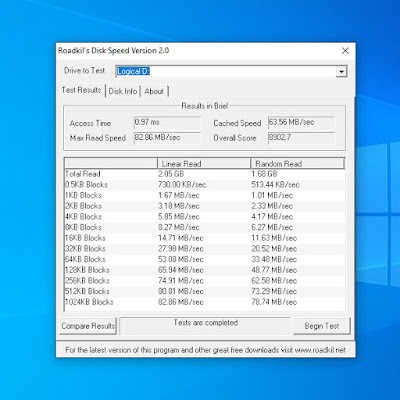Select the 0.5KB Blocks row

[205, 185]
